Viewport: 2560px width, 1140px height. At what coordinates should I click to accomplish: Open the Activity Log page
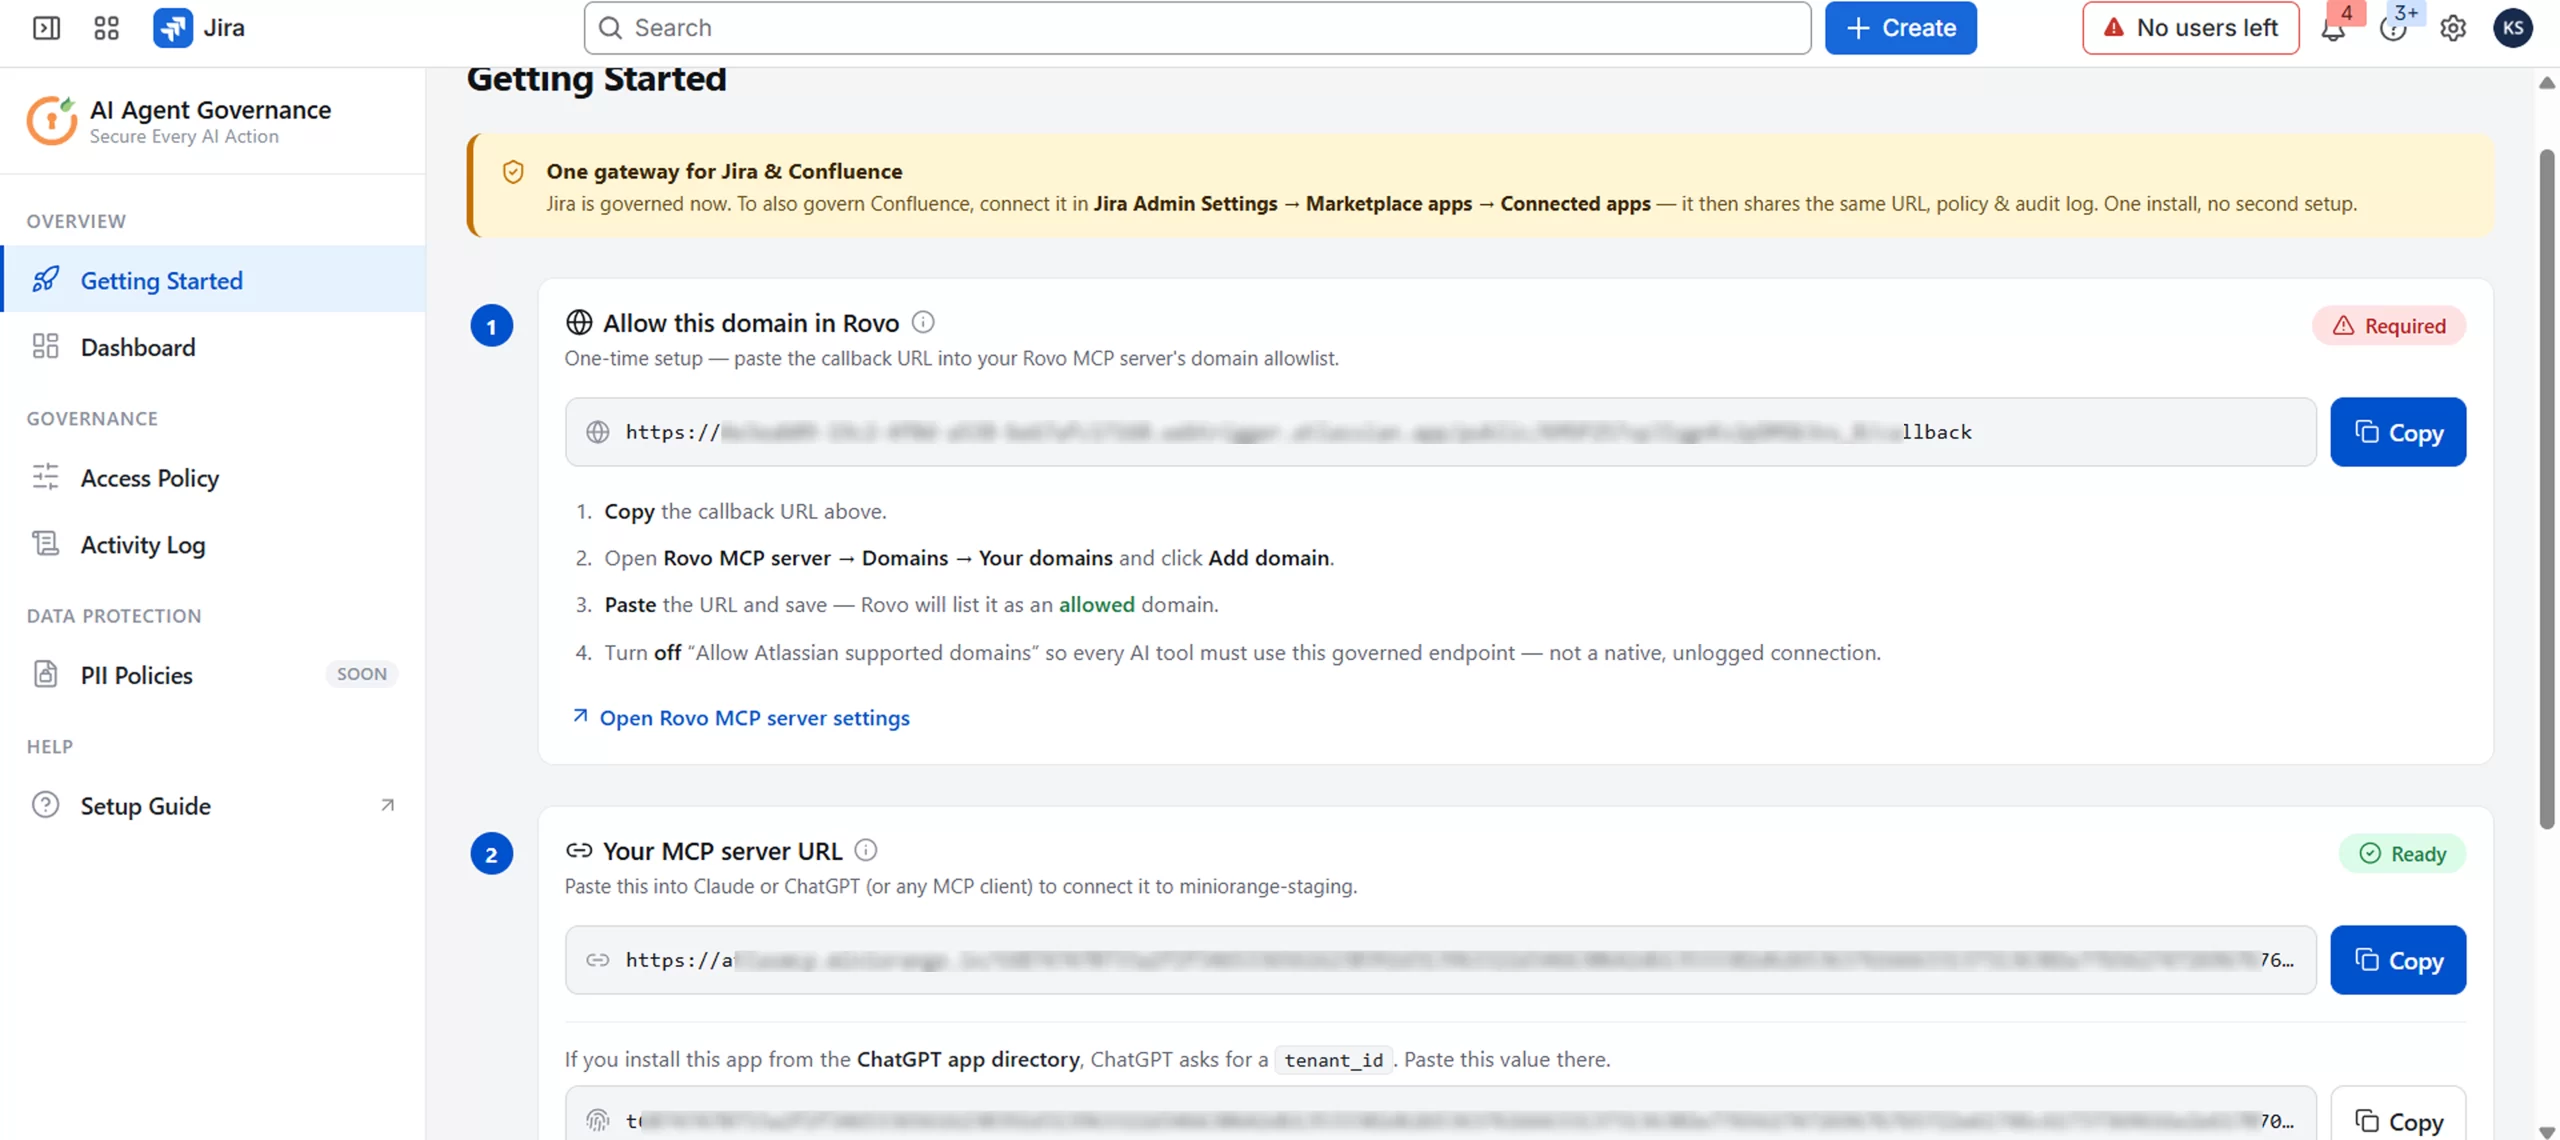click(x=214, y=545)
